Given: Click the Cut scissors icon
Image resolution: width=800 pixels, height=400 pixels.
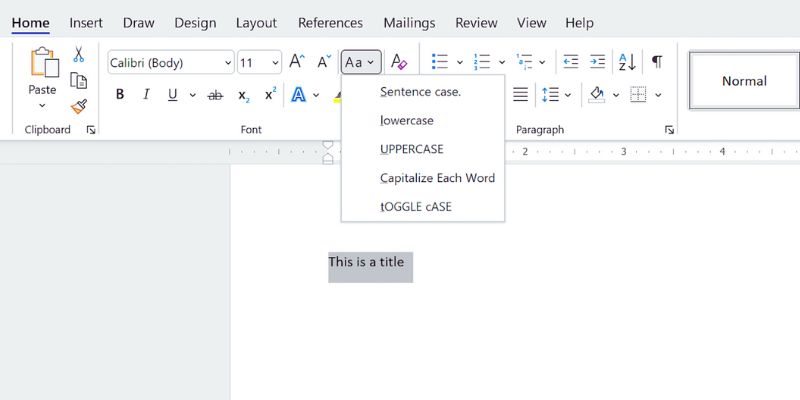Looking at the screenshot, I should point(78,55).
